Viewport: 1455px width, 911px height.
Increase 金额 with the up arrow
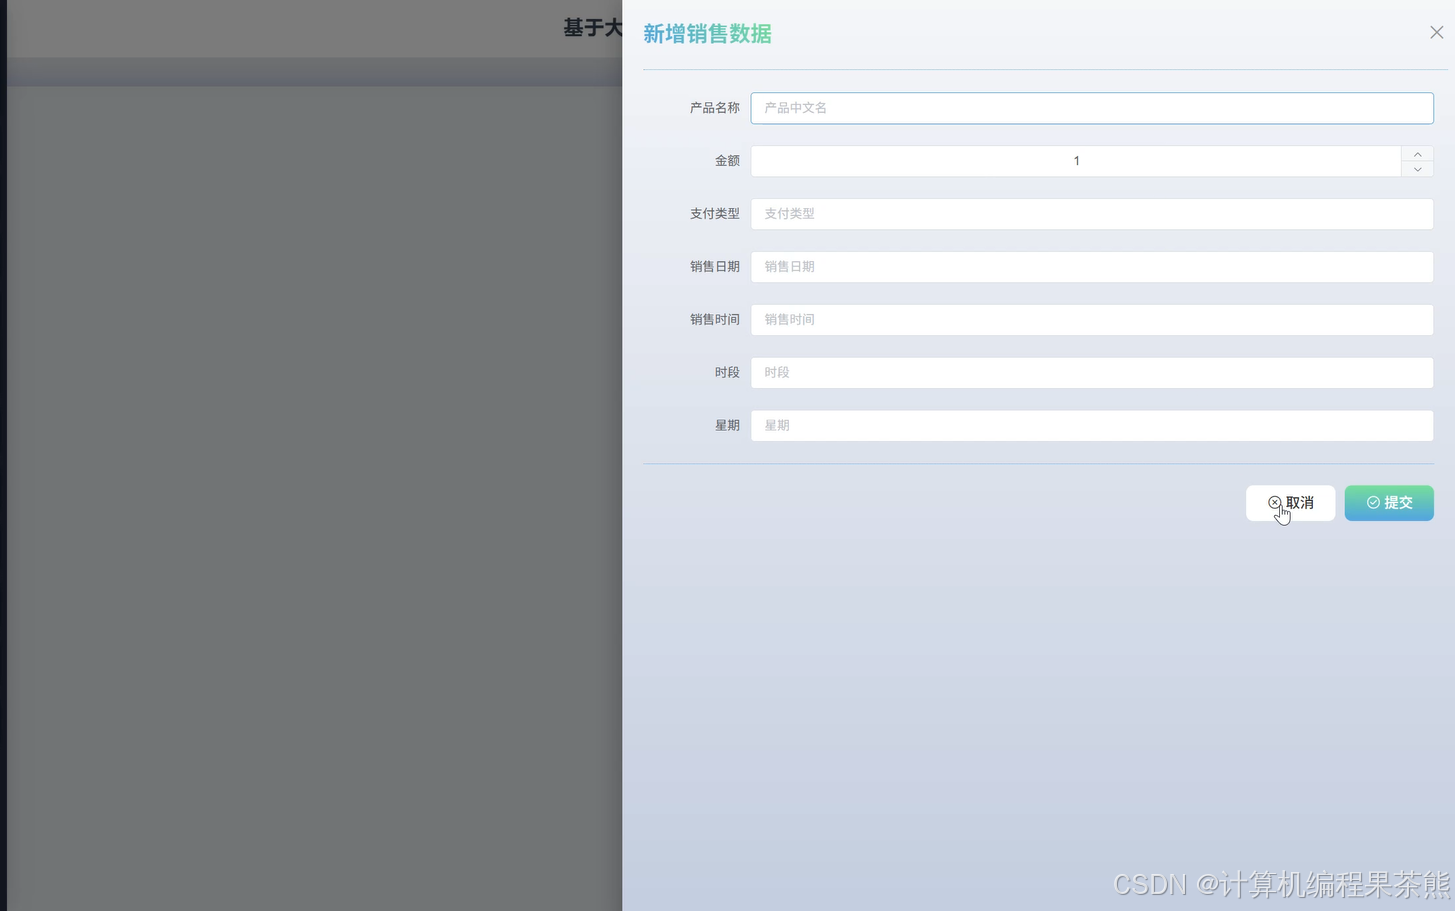pos(1417,154)
